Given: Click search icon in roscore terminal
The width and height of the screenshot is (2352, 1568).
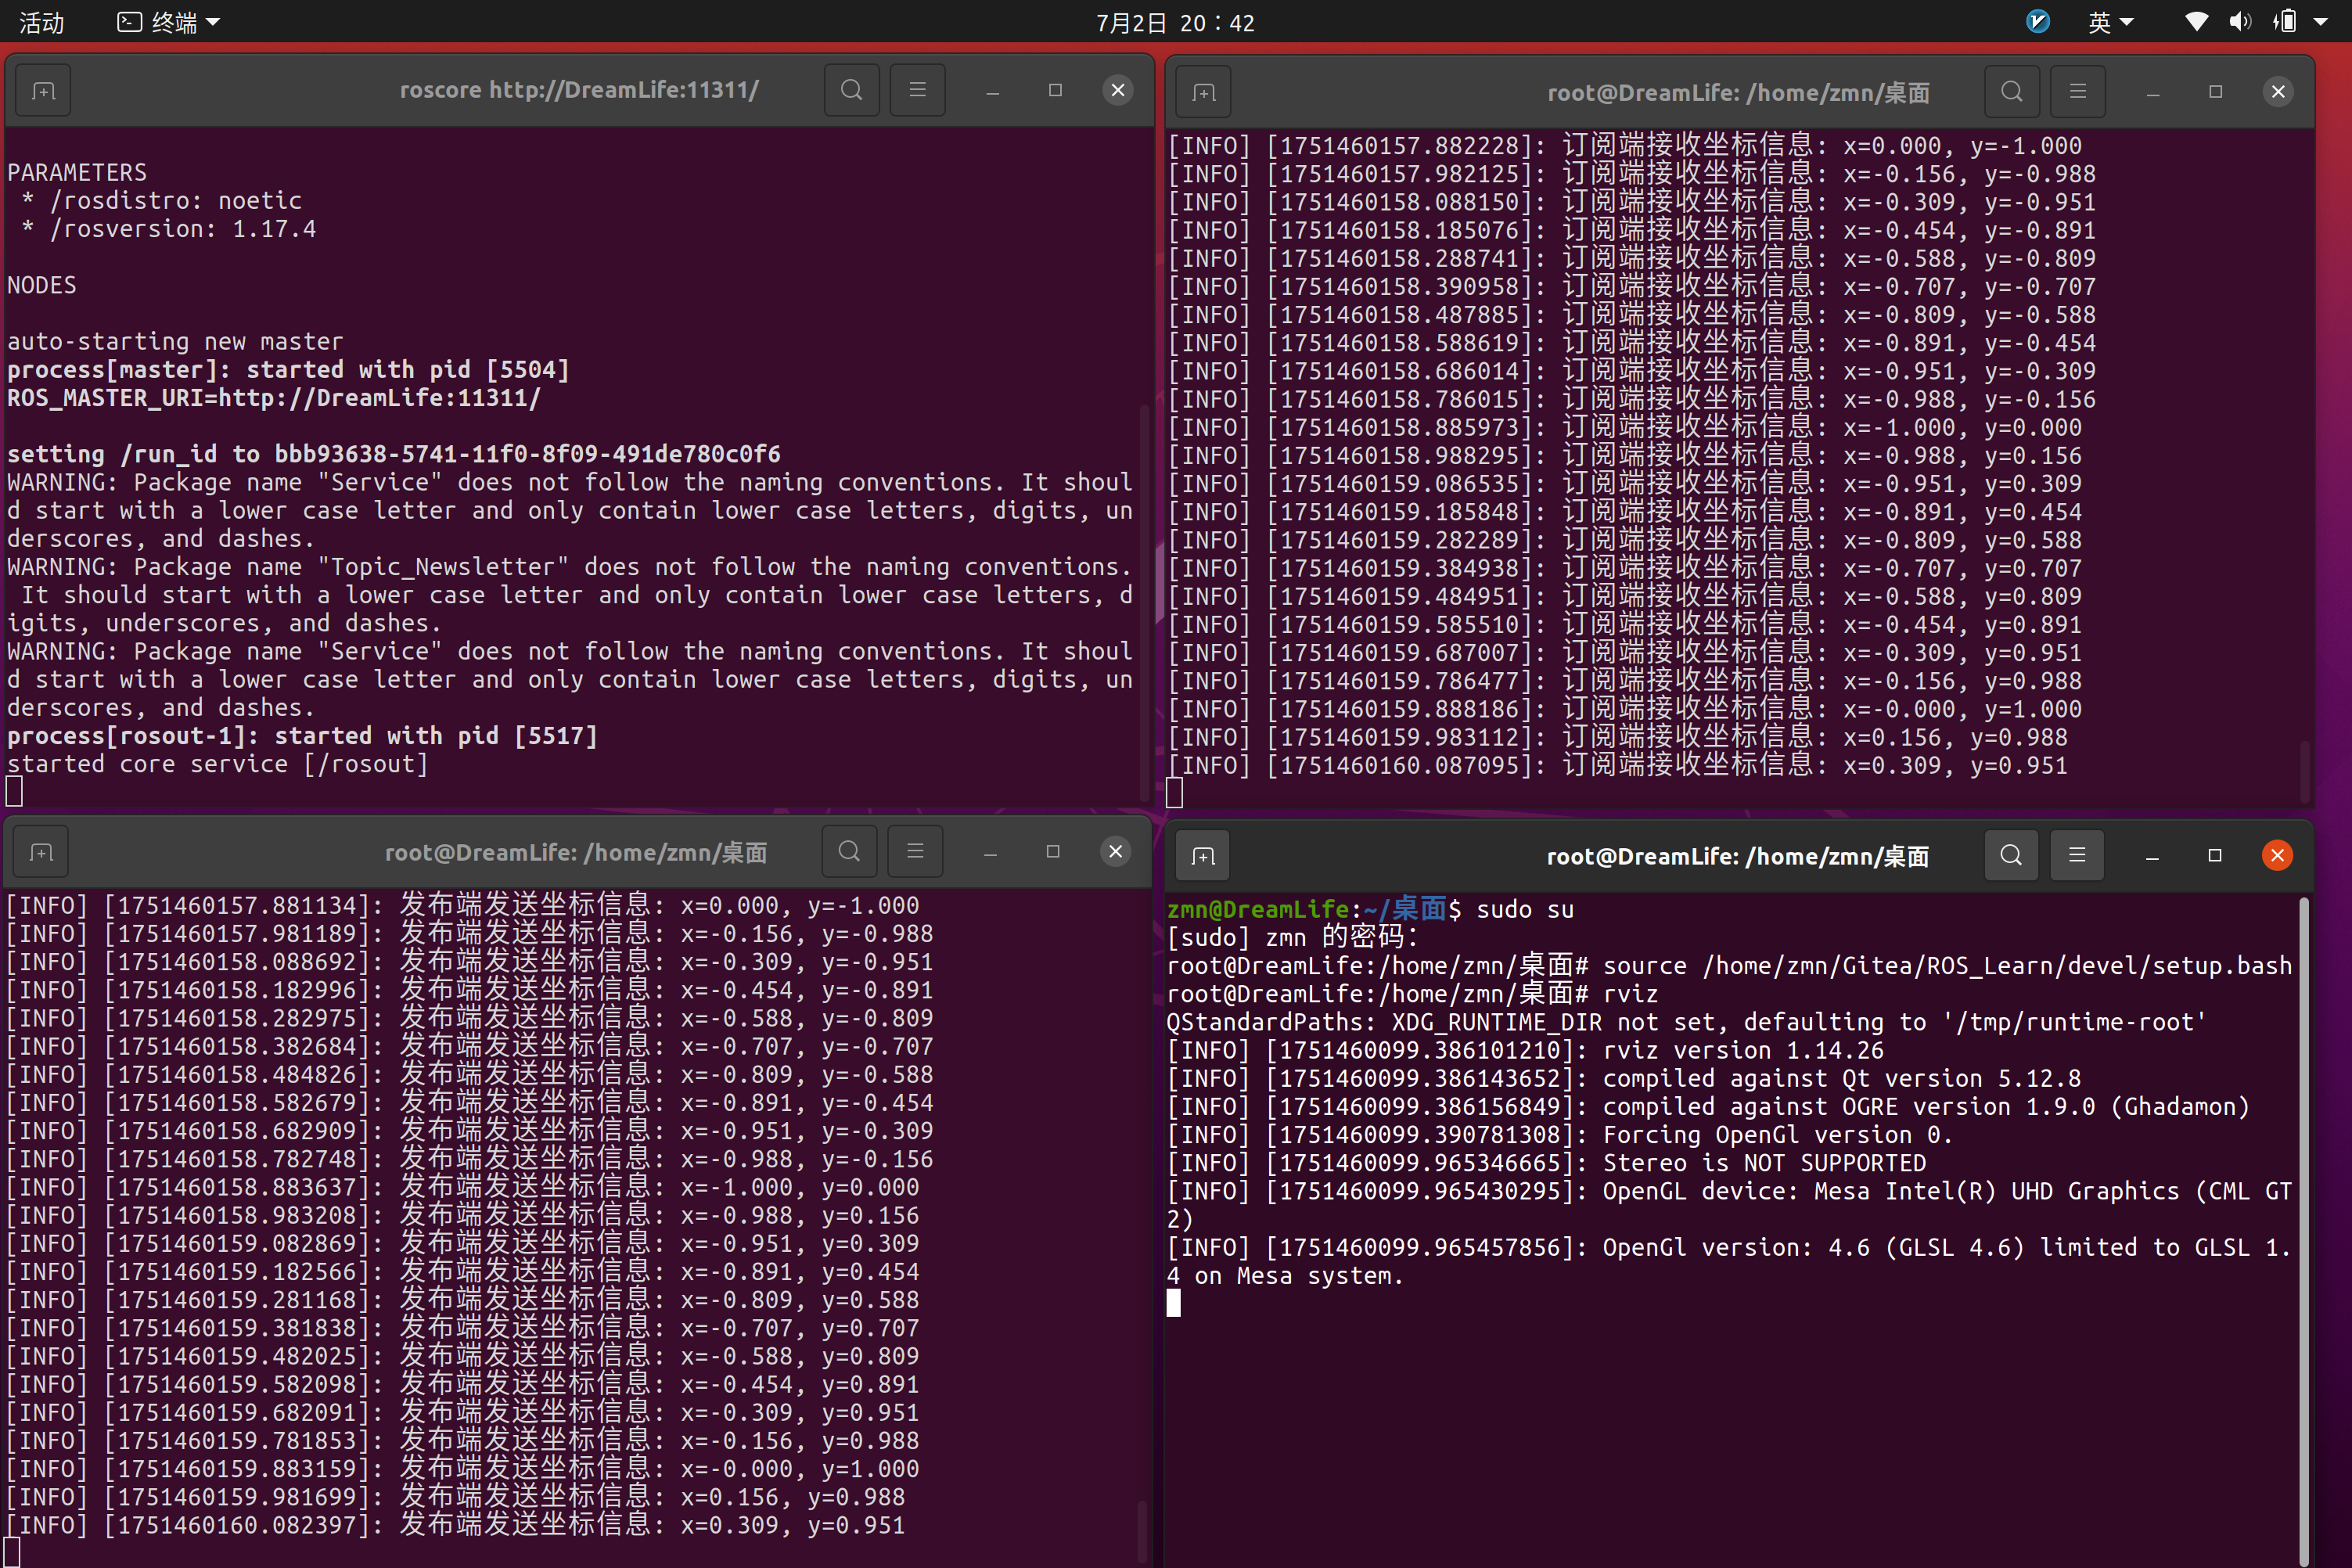Looking at the screenshot, I should click(851, 90).
